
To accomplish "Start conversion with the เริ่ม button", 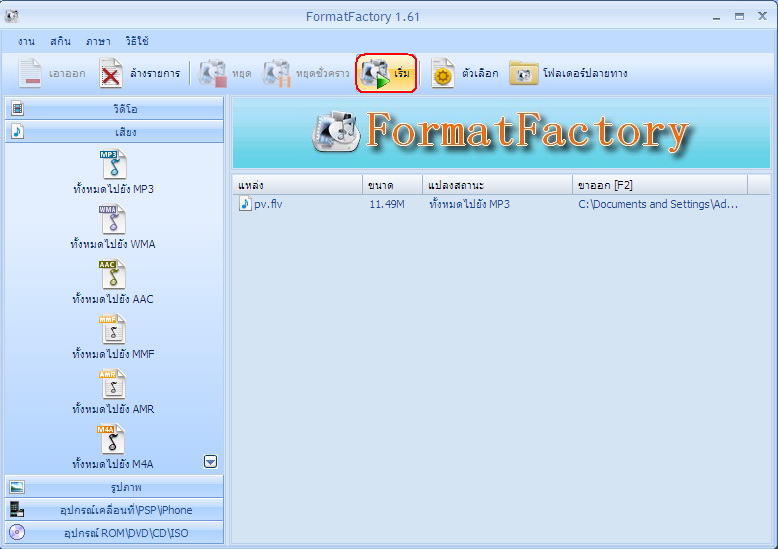I will tap(386, 73).
